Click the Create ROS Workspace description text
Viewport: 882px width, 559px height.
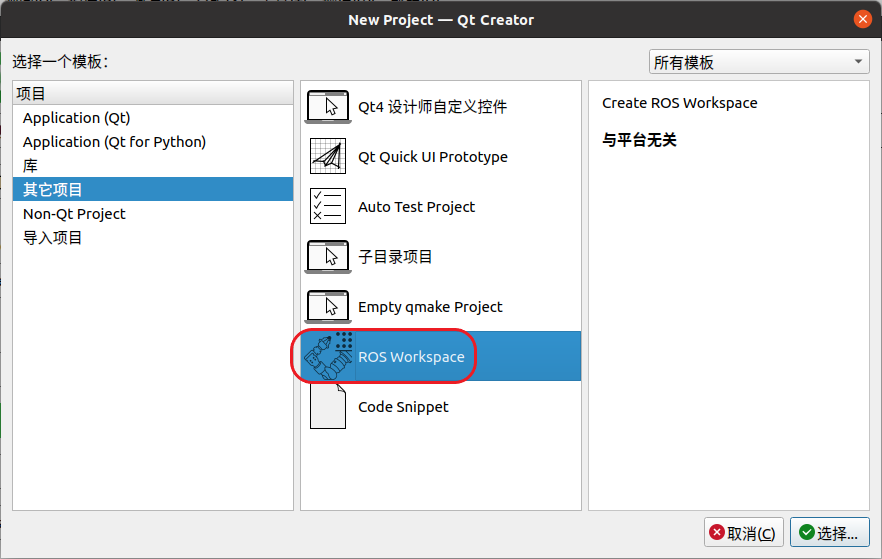click(x=680, y=103)
